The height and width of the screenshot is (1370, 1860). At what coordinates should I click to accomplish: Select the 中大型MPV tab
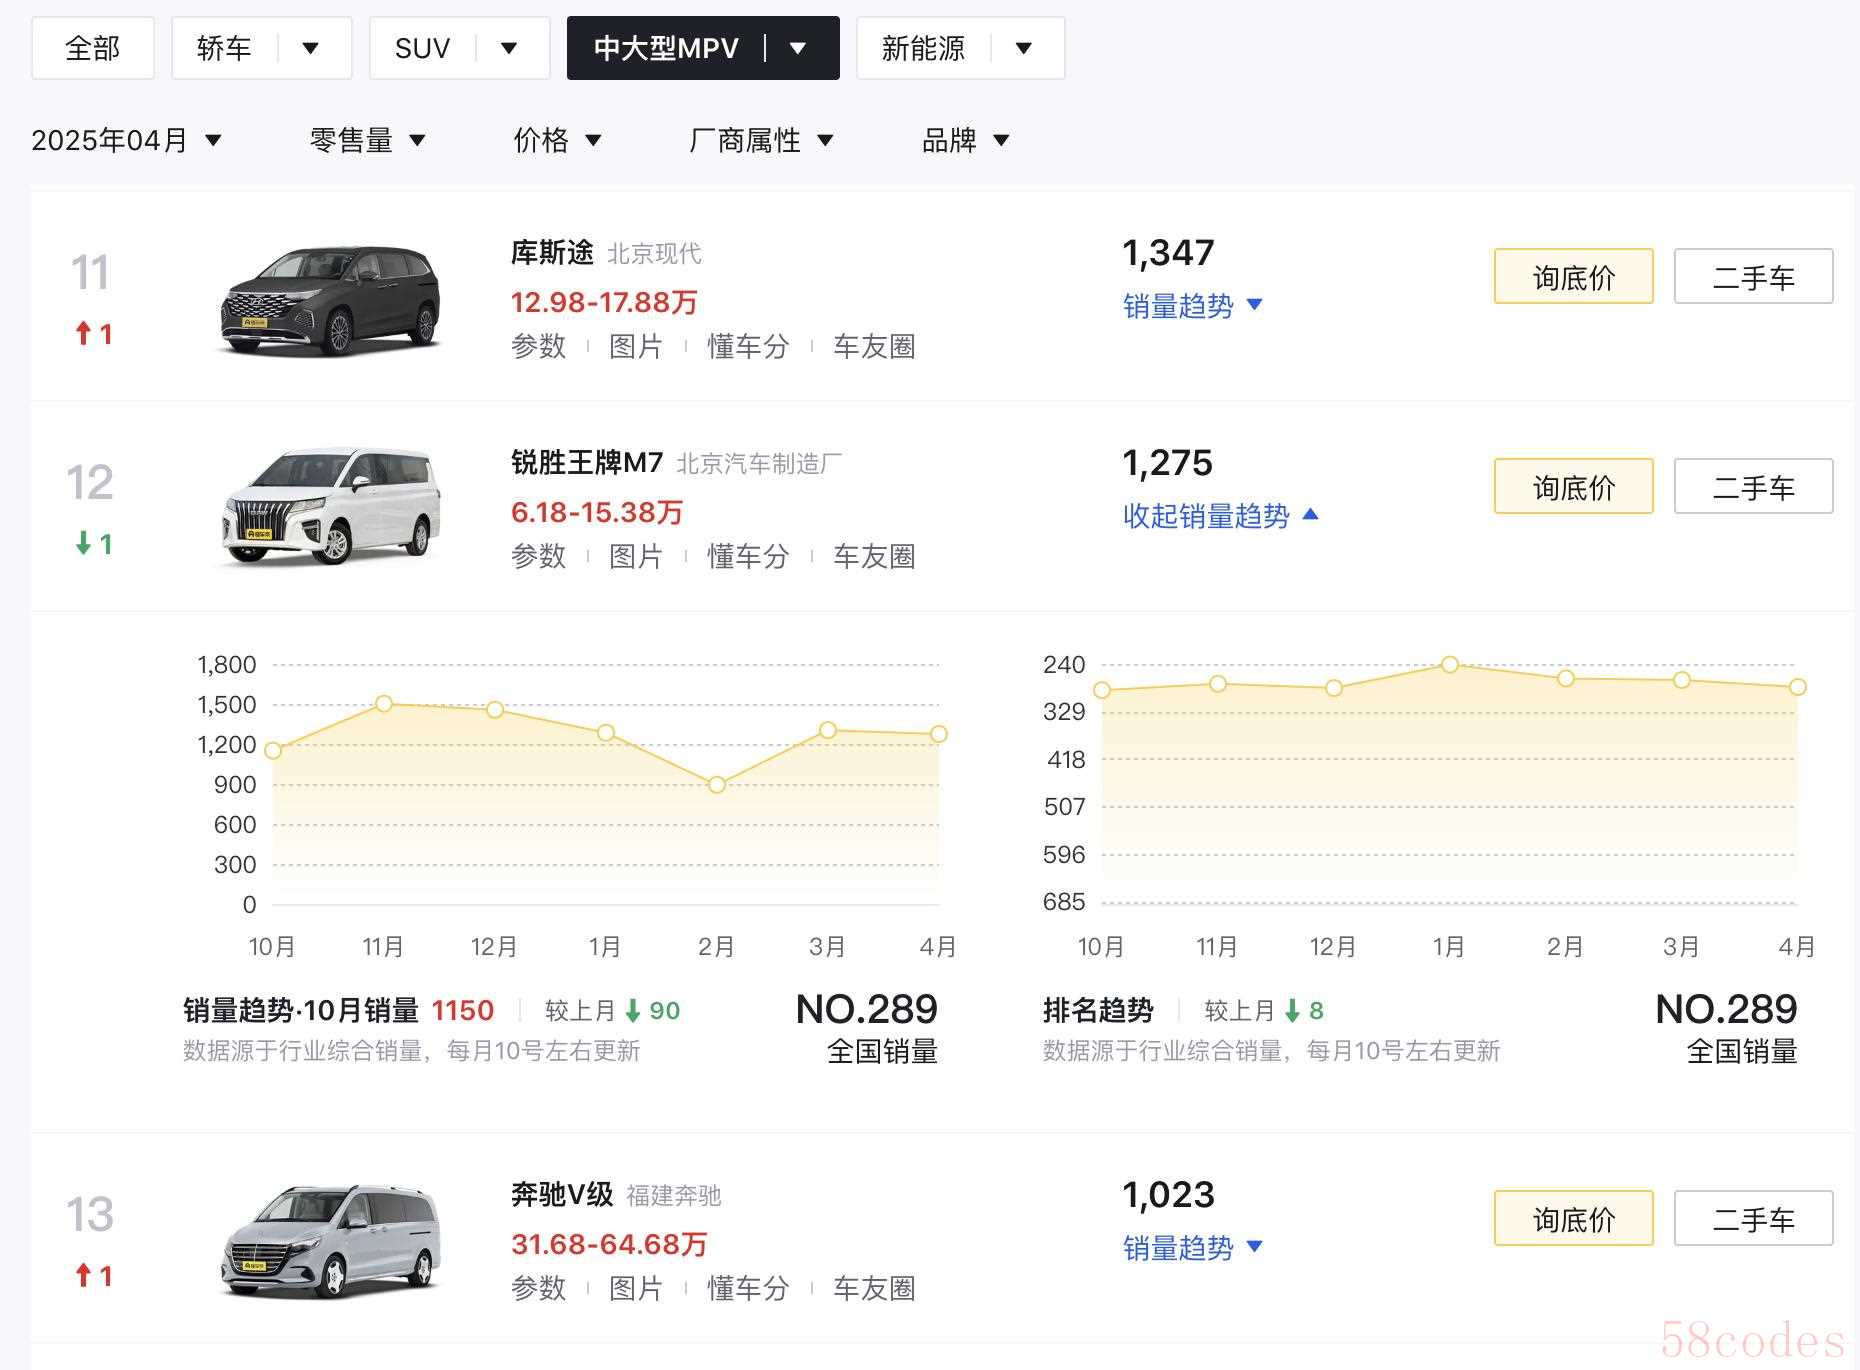(x=666, y=48)
